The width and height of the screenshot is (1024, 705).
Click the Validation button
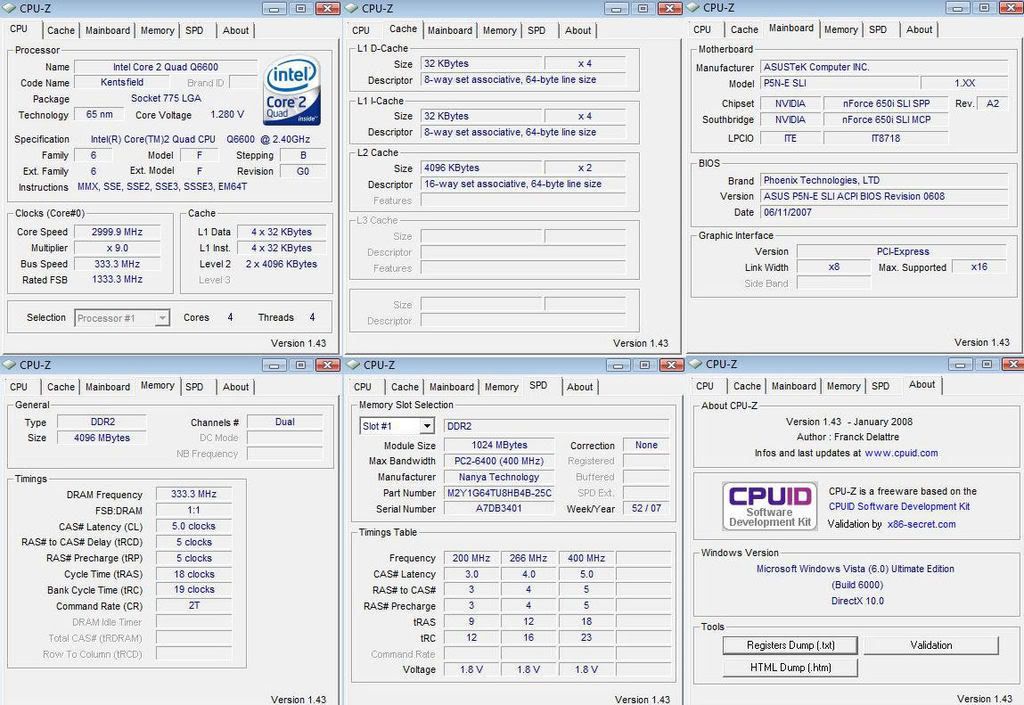pyautogui.click(x=931, y=646)
